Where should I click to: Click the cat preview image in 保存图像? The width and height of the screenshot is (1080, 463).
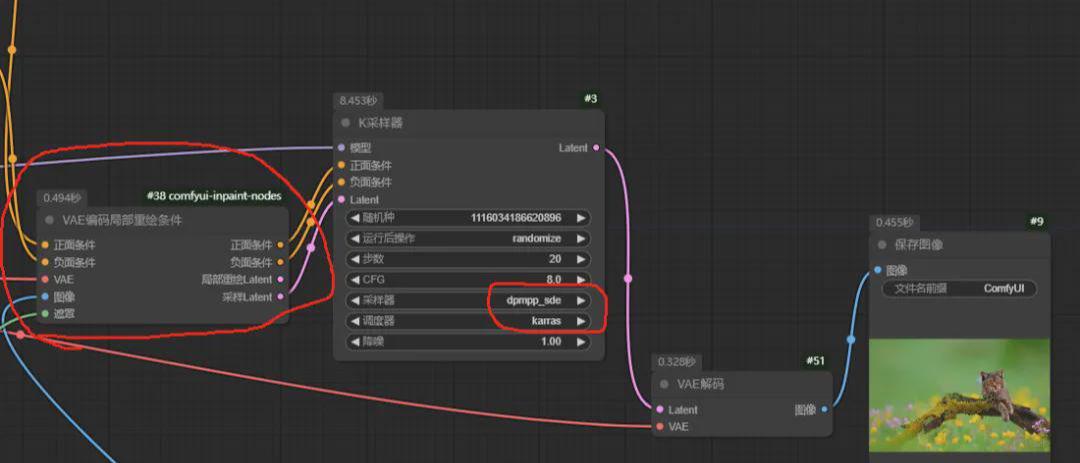point(959,394)
